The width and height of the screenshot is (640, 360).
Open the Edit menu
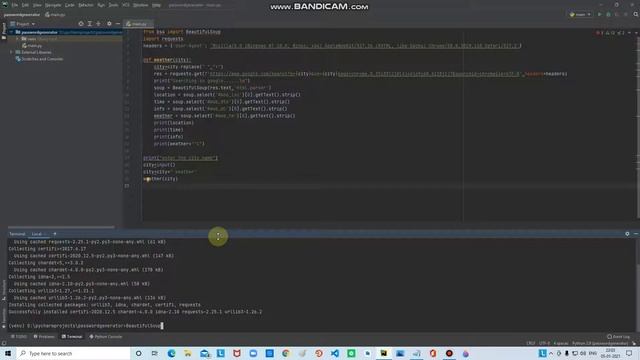[x=25, y=5]
